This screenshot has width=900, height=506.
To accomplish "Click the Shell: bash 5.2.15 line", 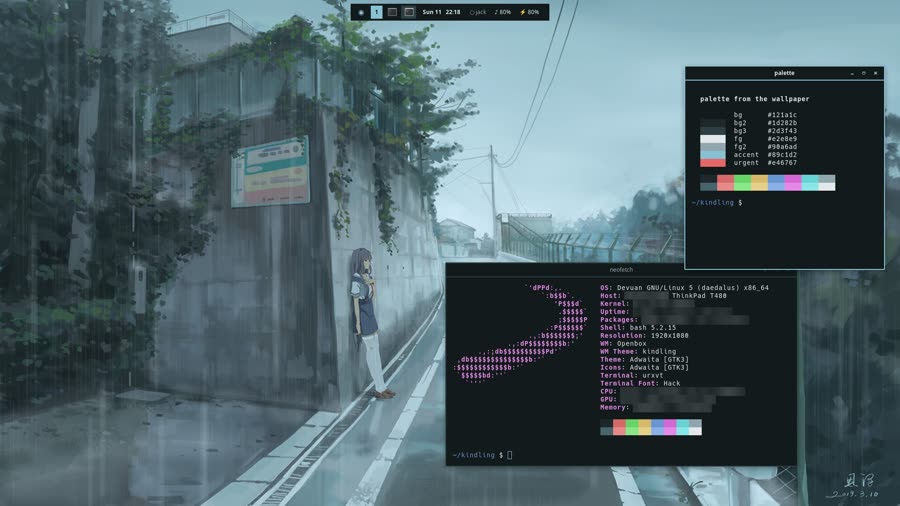I will tap(638, 328).
